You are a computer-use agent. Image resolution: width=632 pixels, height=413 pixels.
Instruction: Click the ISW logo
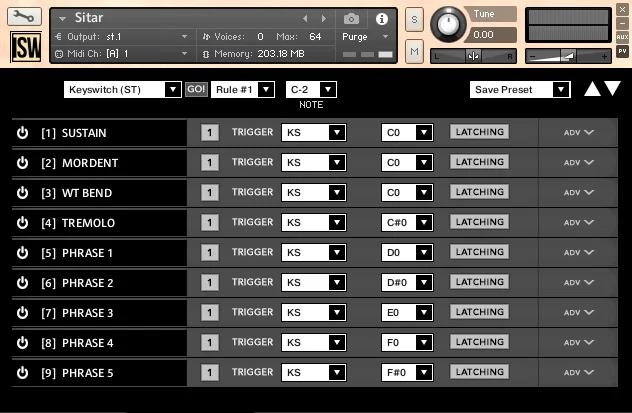click(26, 47)
